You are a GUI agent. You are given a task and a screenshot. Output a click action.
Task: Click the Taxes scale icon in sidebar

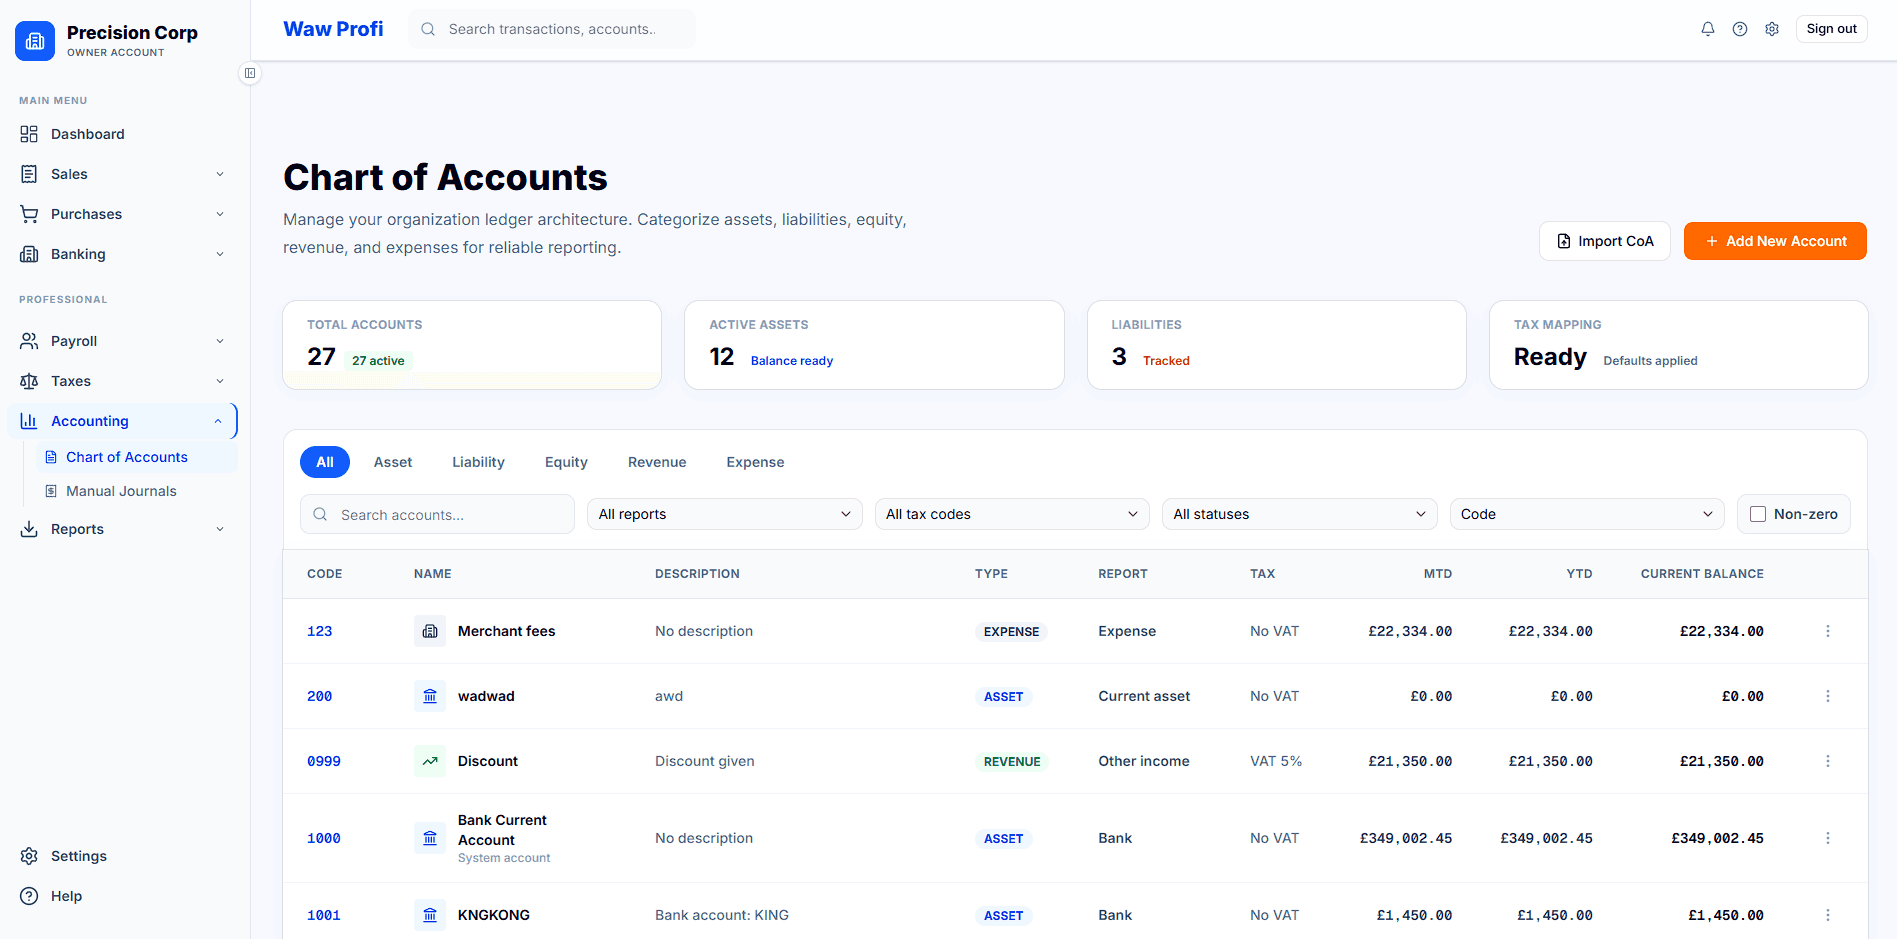pos(29,381)
